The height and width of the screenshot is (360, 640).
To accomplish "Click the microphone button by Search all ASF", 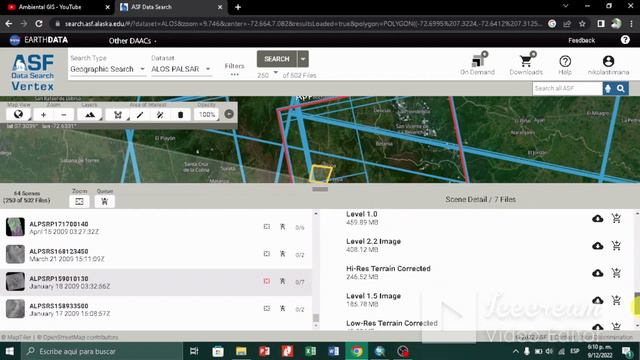I will (608, 88).
